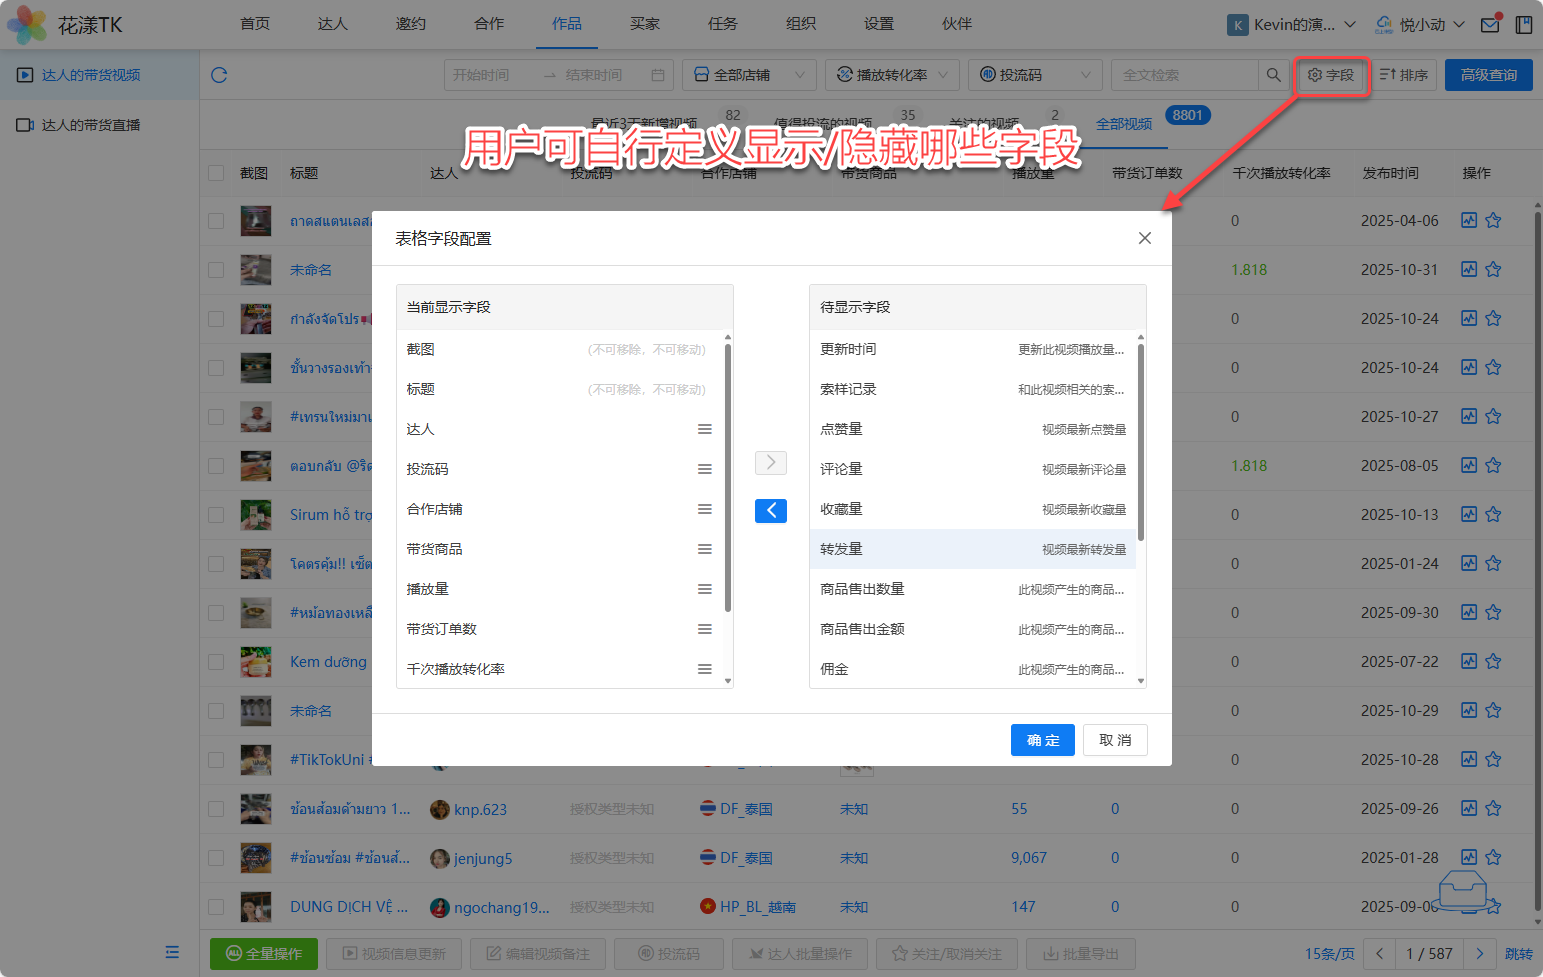Open the mail inbox icon
Viewport: 1543px width, 977px height.
pos(1490,25)
